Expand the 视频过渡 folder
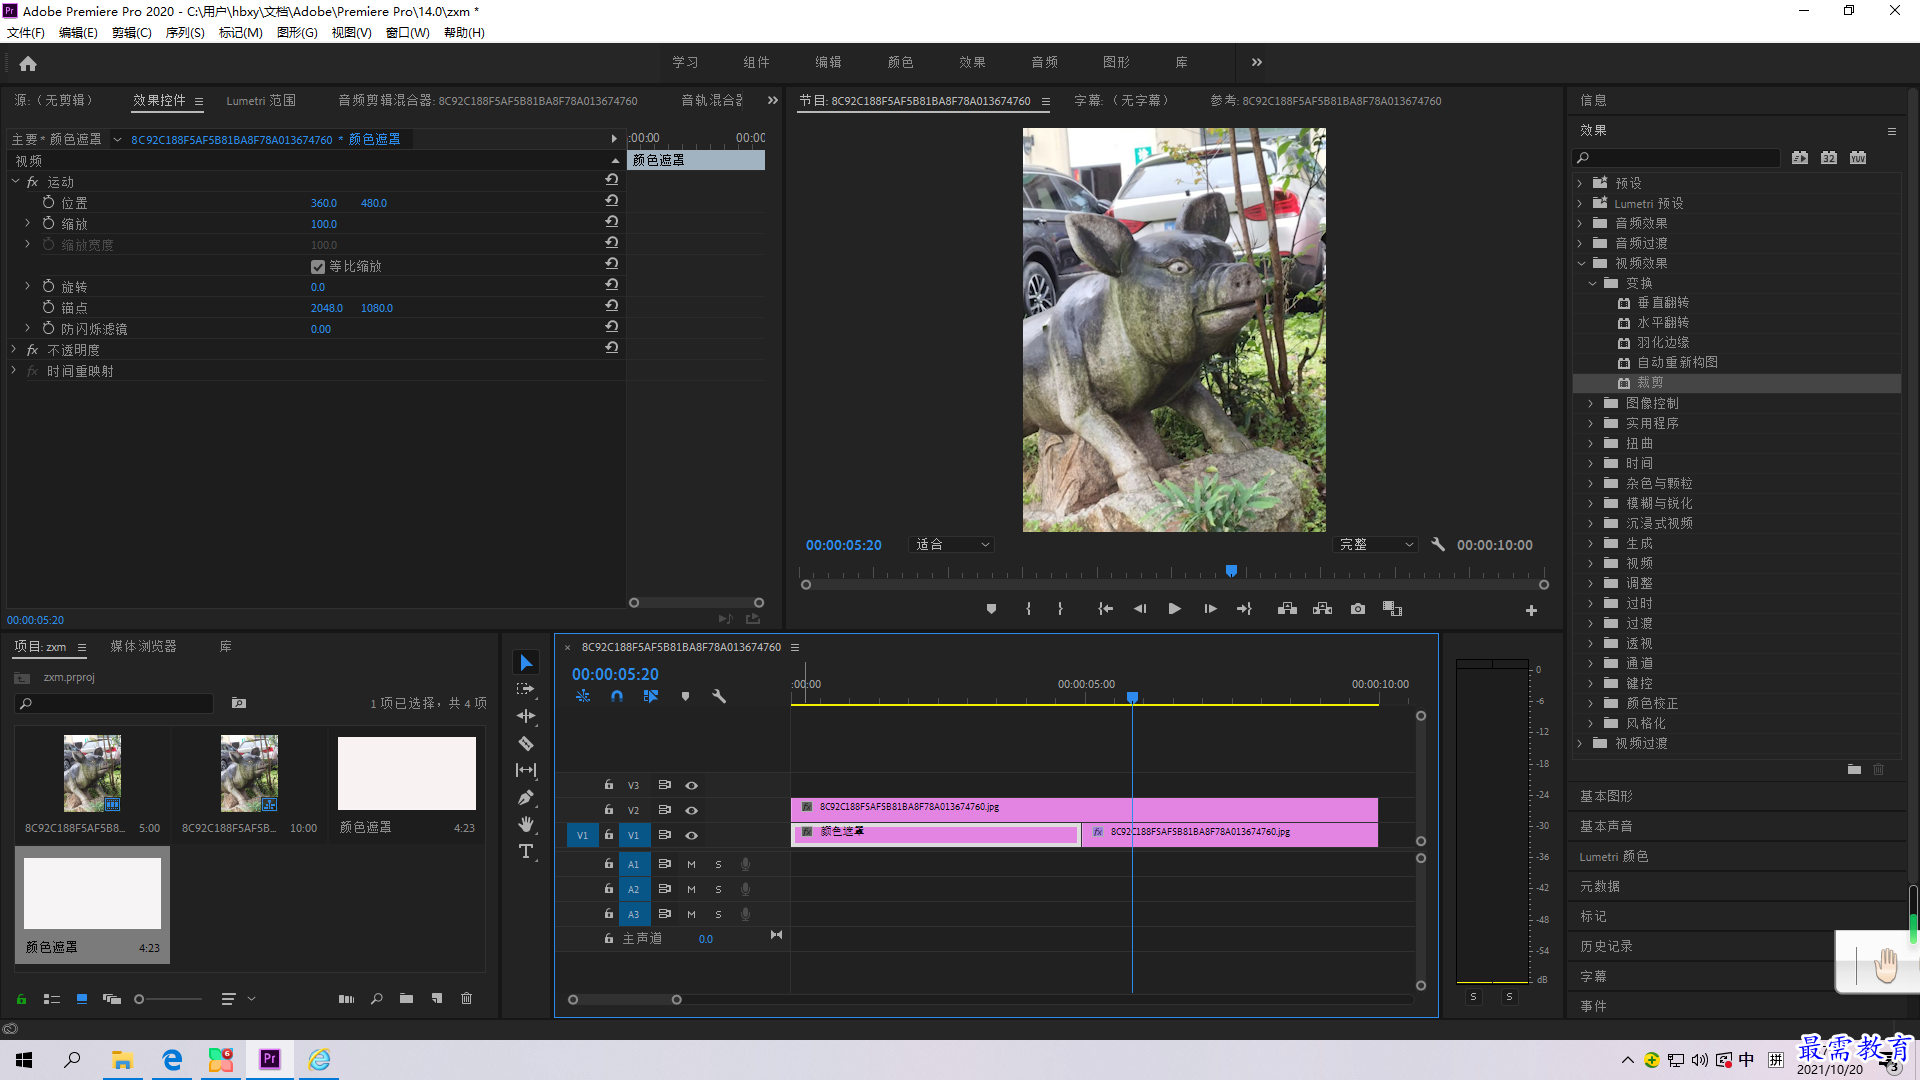Image resolution: width=1920 pixels, height=1080 pixels. pos(1581,743)
